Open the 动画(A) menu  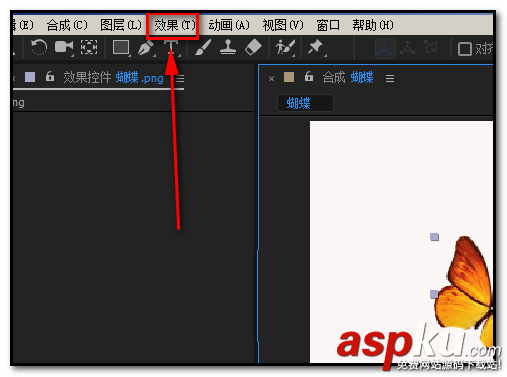[229, 25]
